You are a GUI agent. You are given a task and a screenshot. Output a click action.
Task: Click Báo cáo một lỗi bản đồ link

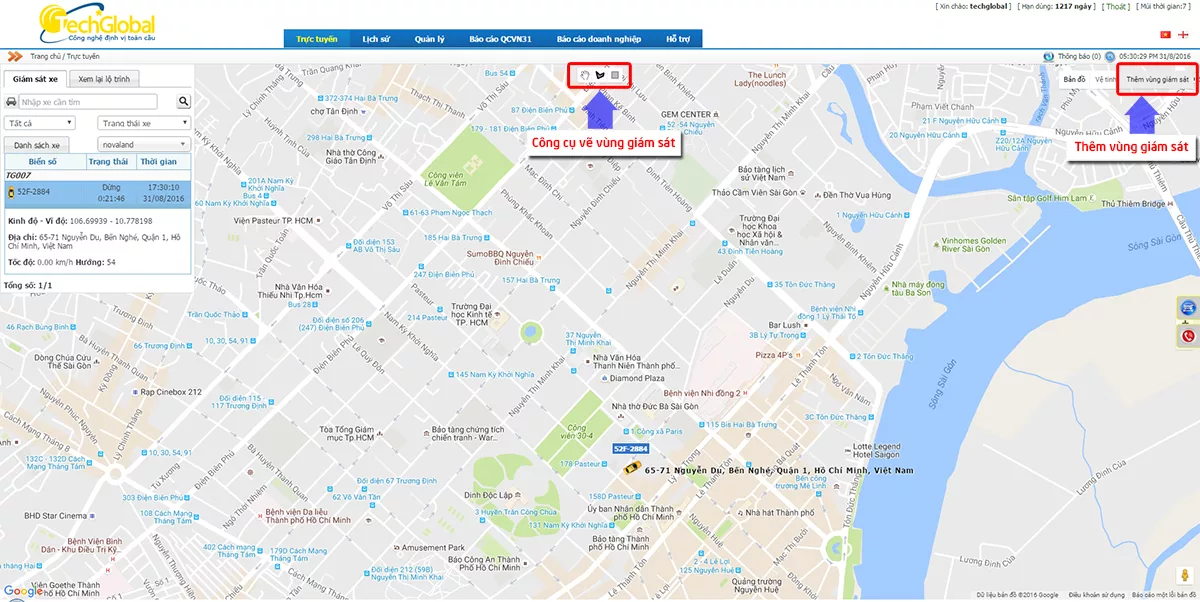[1164, 595]
